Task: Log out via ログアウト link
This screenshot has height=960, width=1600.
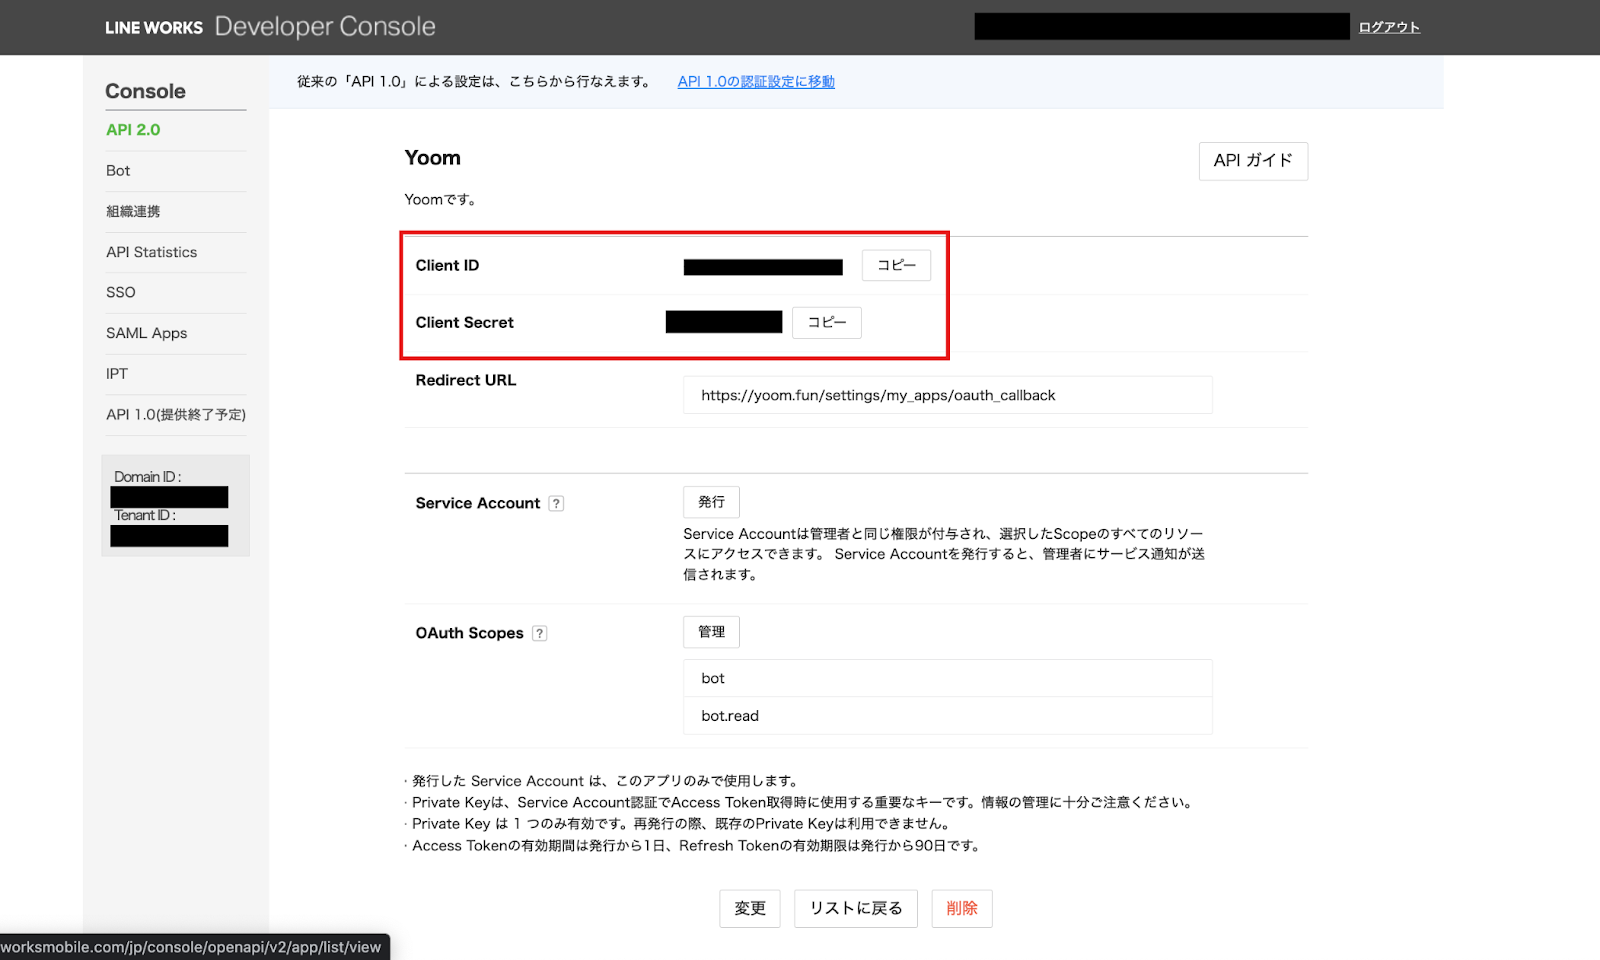Action: (x=1388, y=27)
